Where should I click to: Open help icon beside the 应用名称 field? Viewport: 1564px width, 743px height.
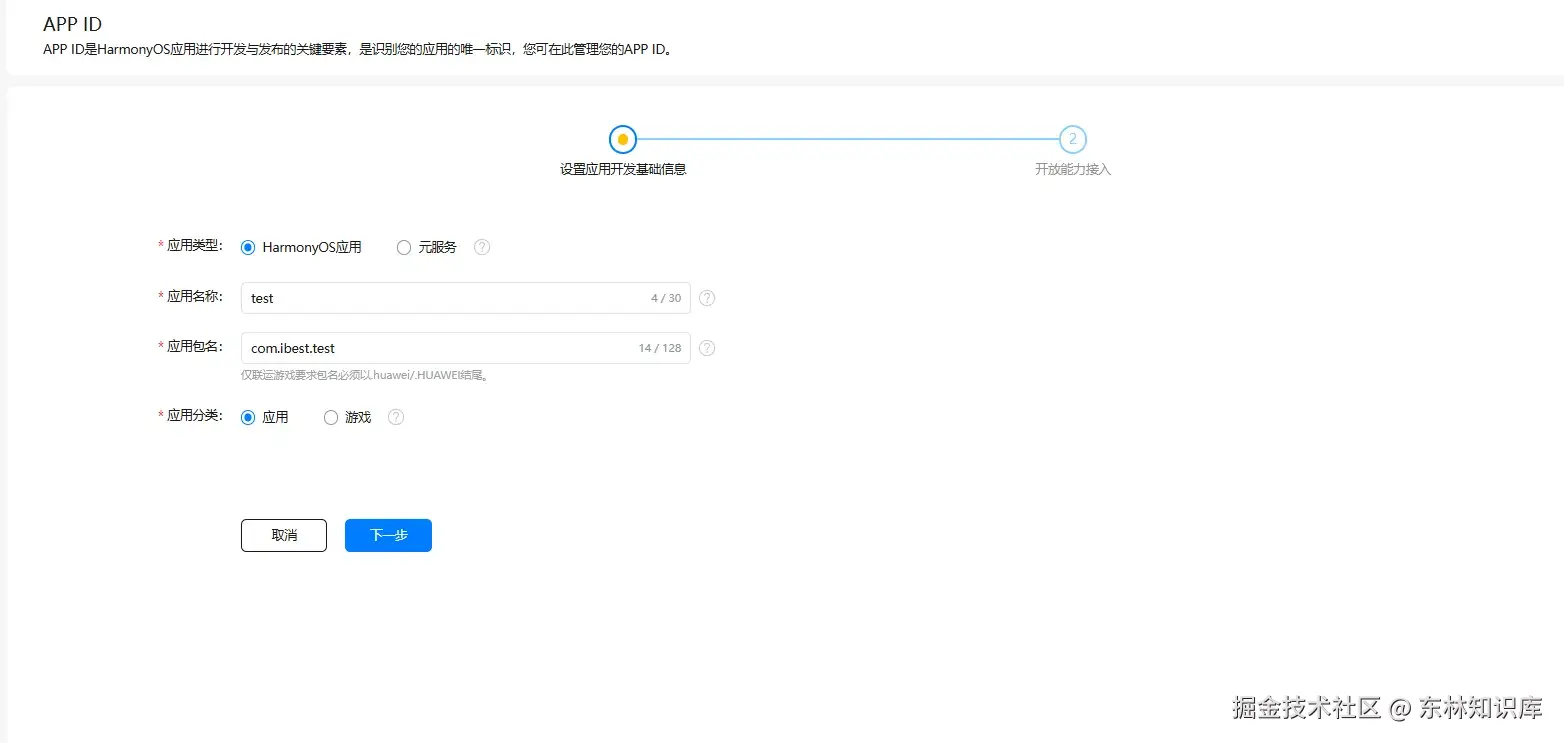click(707, 298)
